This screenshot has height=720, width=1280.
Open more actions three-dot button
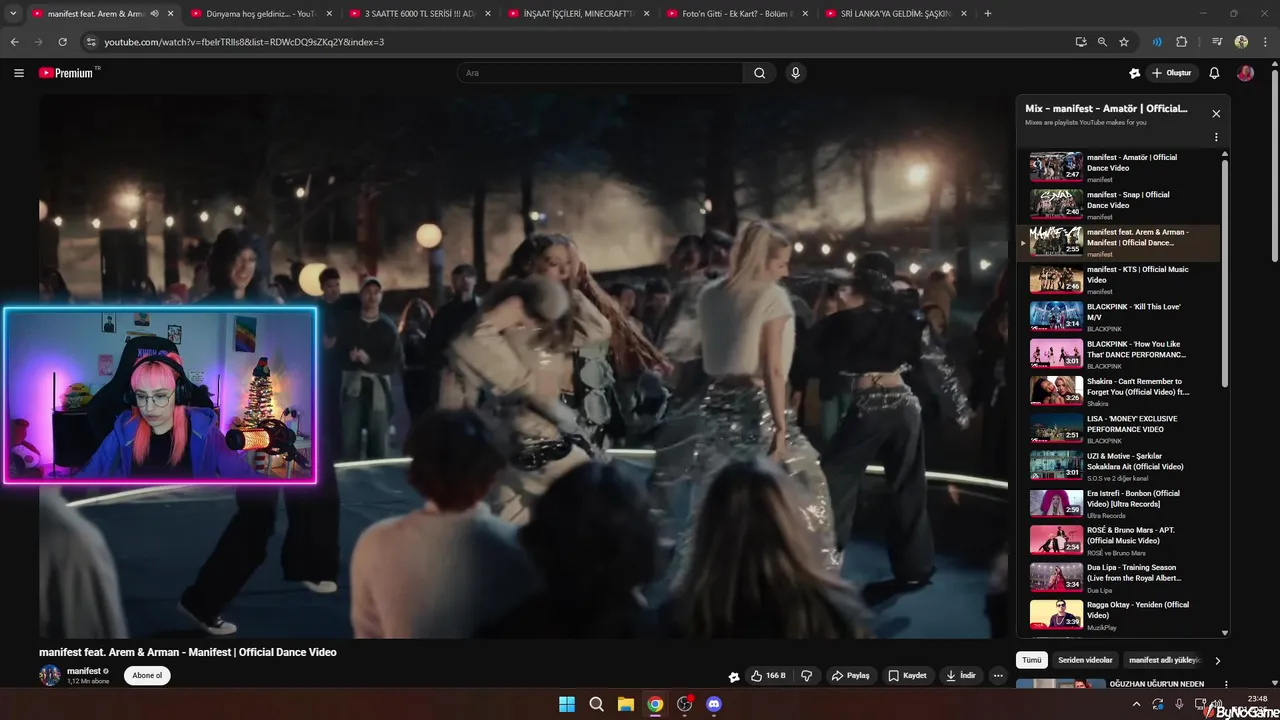coord(998,676)
